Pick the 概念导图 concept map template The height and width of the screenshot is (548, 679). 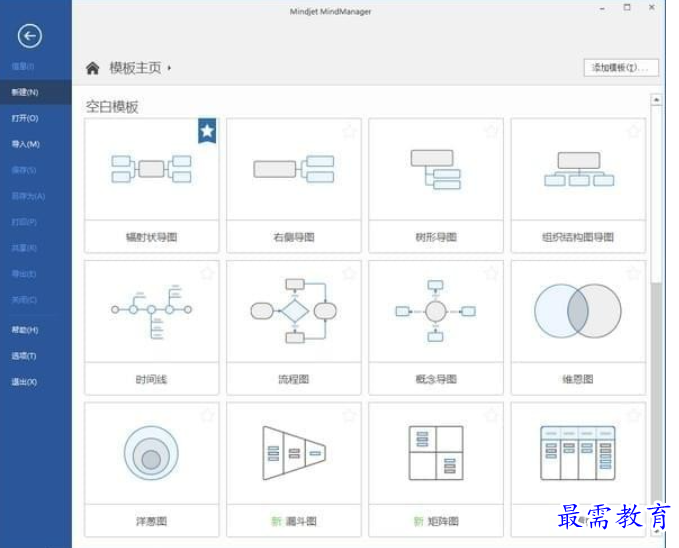click(x=436, y=328)
